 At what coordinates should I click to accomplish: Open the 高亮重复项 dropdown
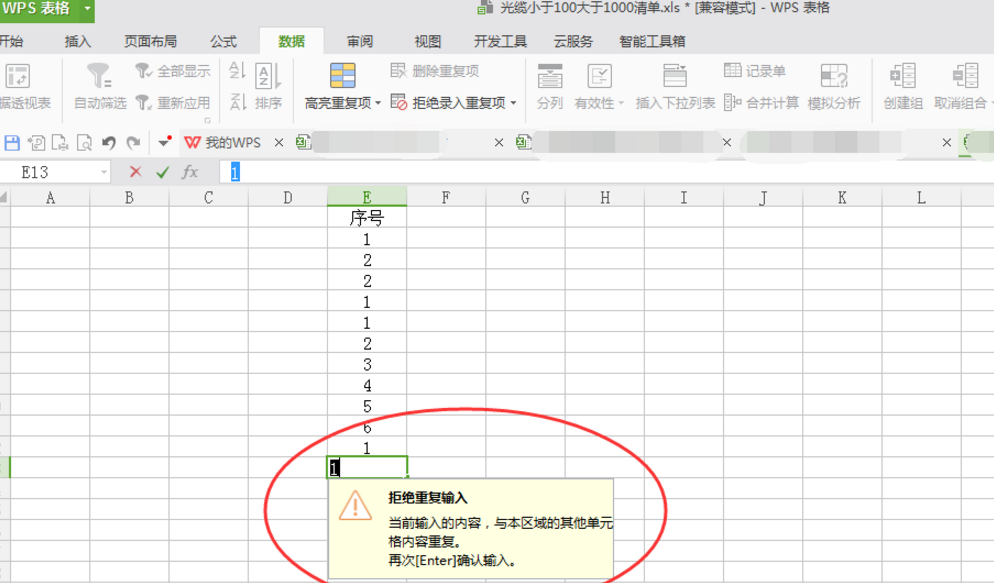click(376, 100)
